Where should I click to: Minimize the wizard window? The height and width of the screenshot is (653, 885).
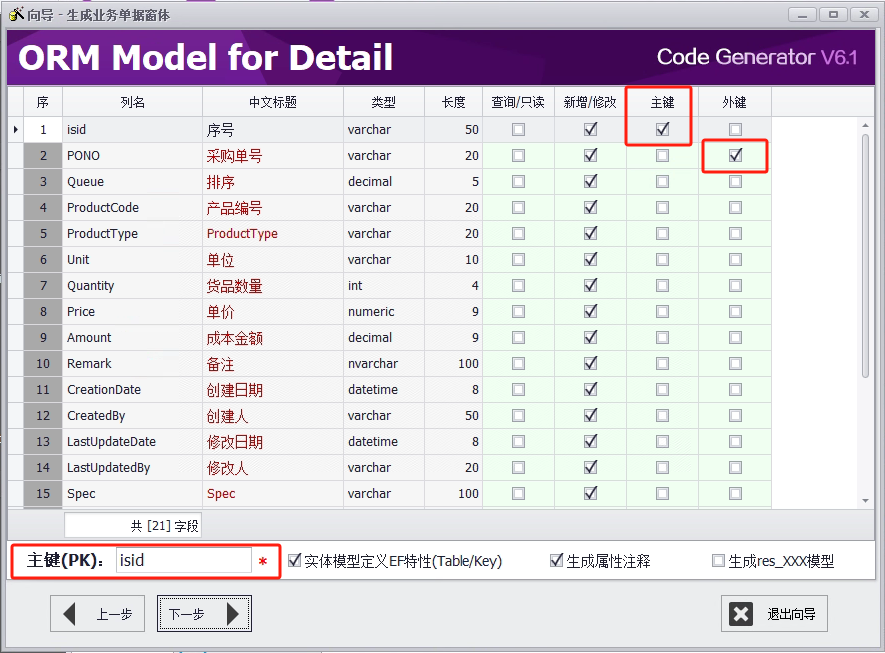[802, 15]
